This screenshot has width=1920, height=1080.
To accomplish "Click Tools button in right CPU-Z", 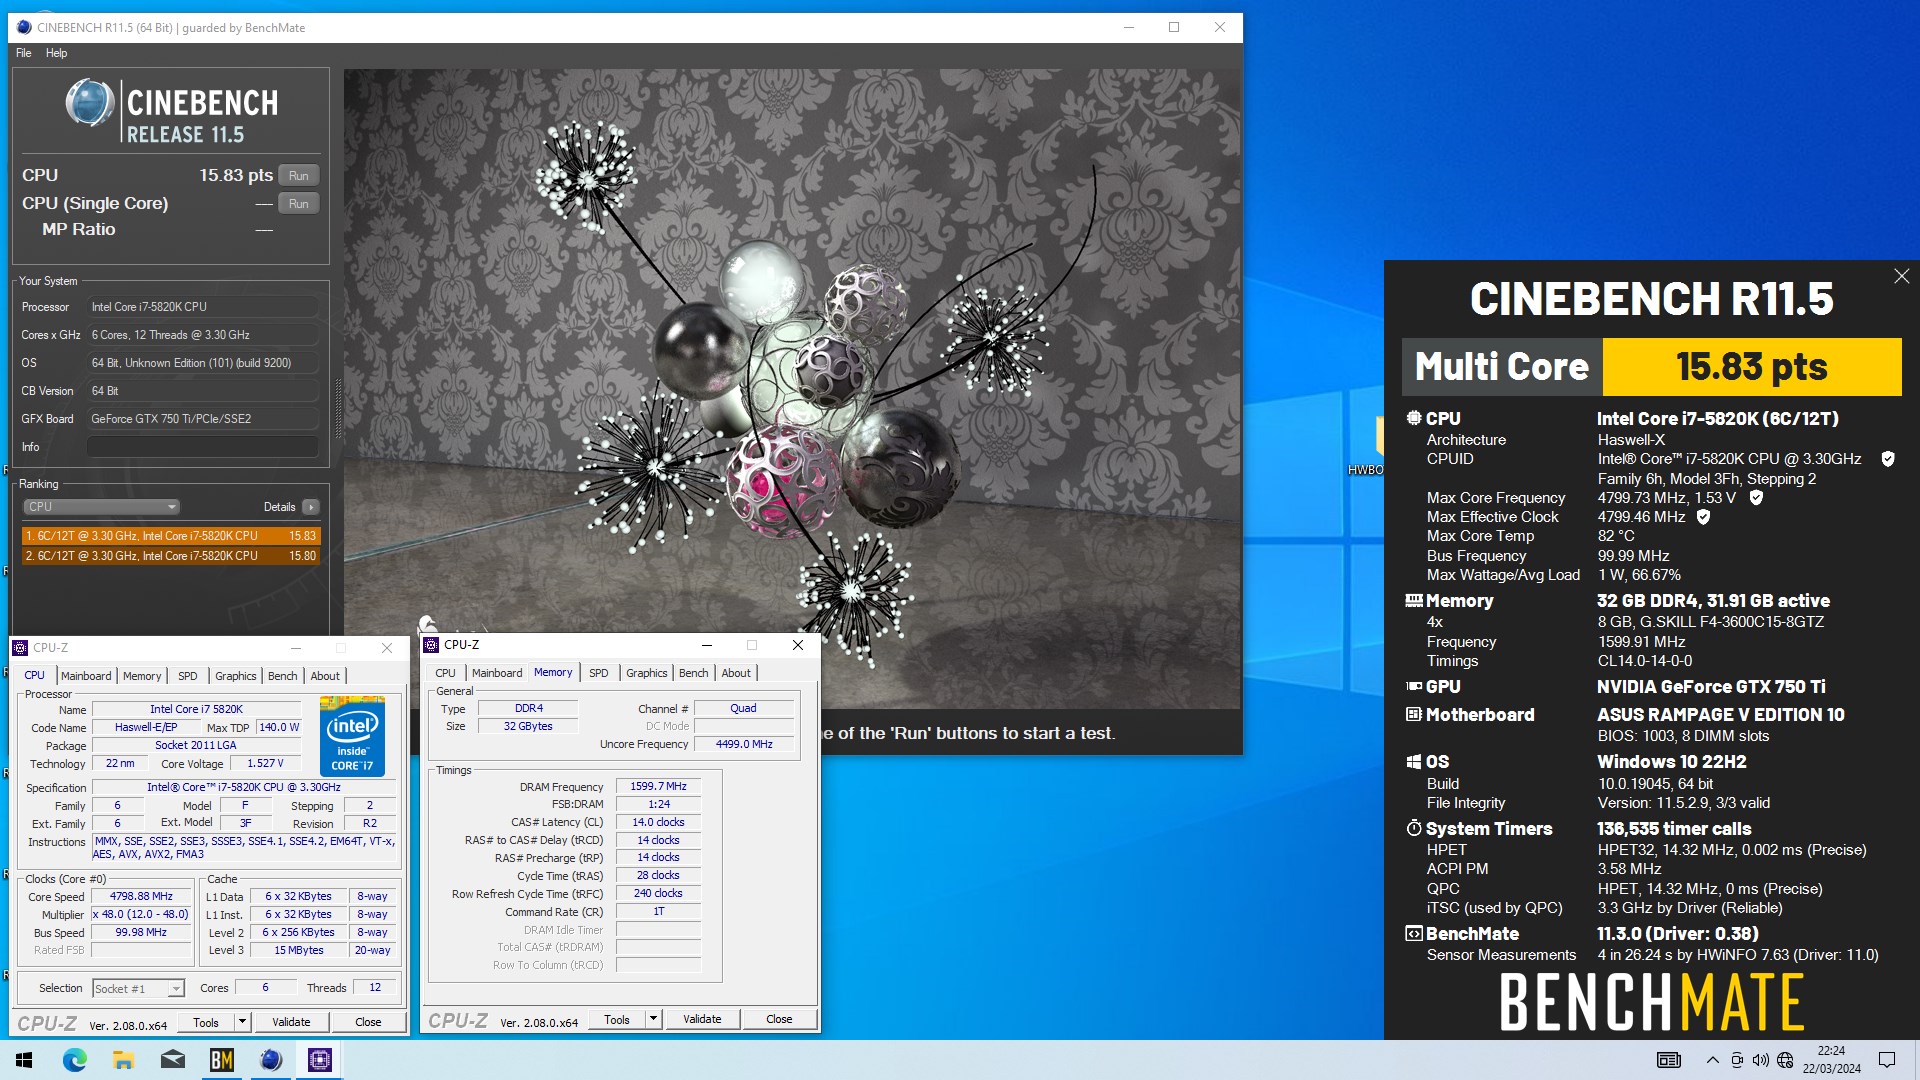I will point(617,1019).
